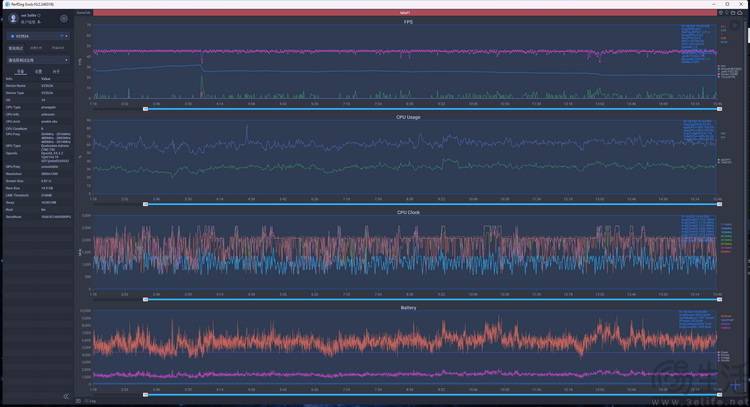Select the underlined info tab above the Info table
Viewport: 750px width, 407px height.
[20, 71]
